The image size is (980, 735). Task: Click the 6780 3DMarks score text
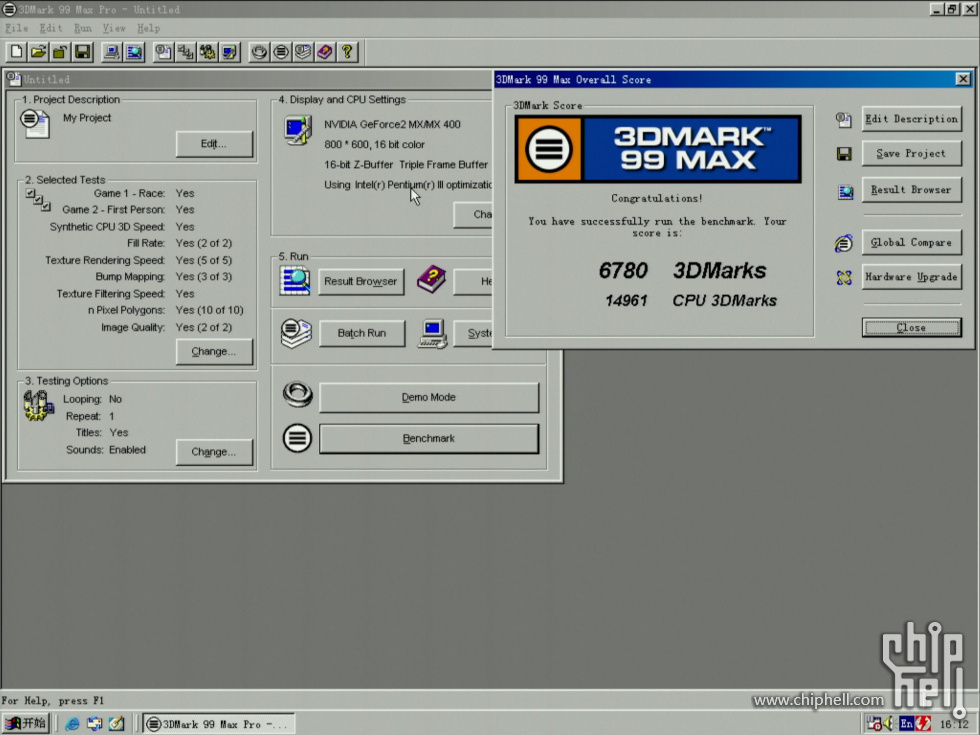point(682,271)
